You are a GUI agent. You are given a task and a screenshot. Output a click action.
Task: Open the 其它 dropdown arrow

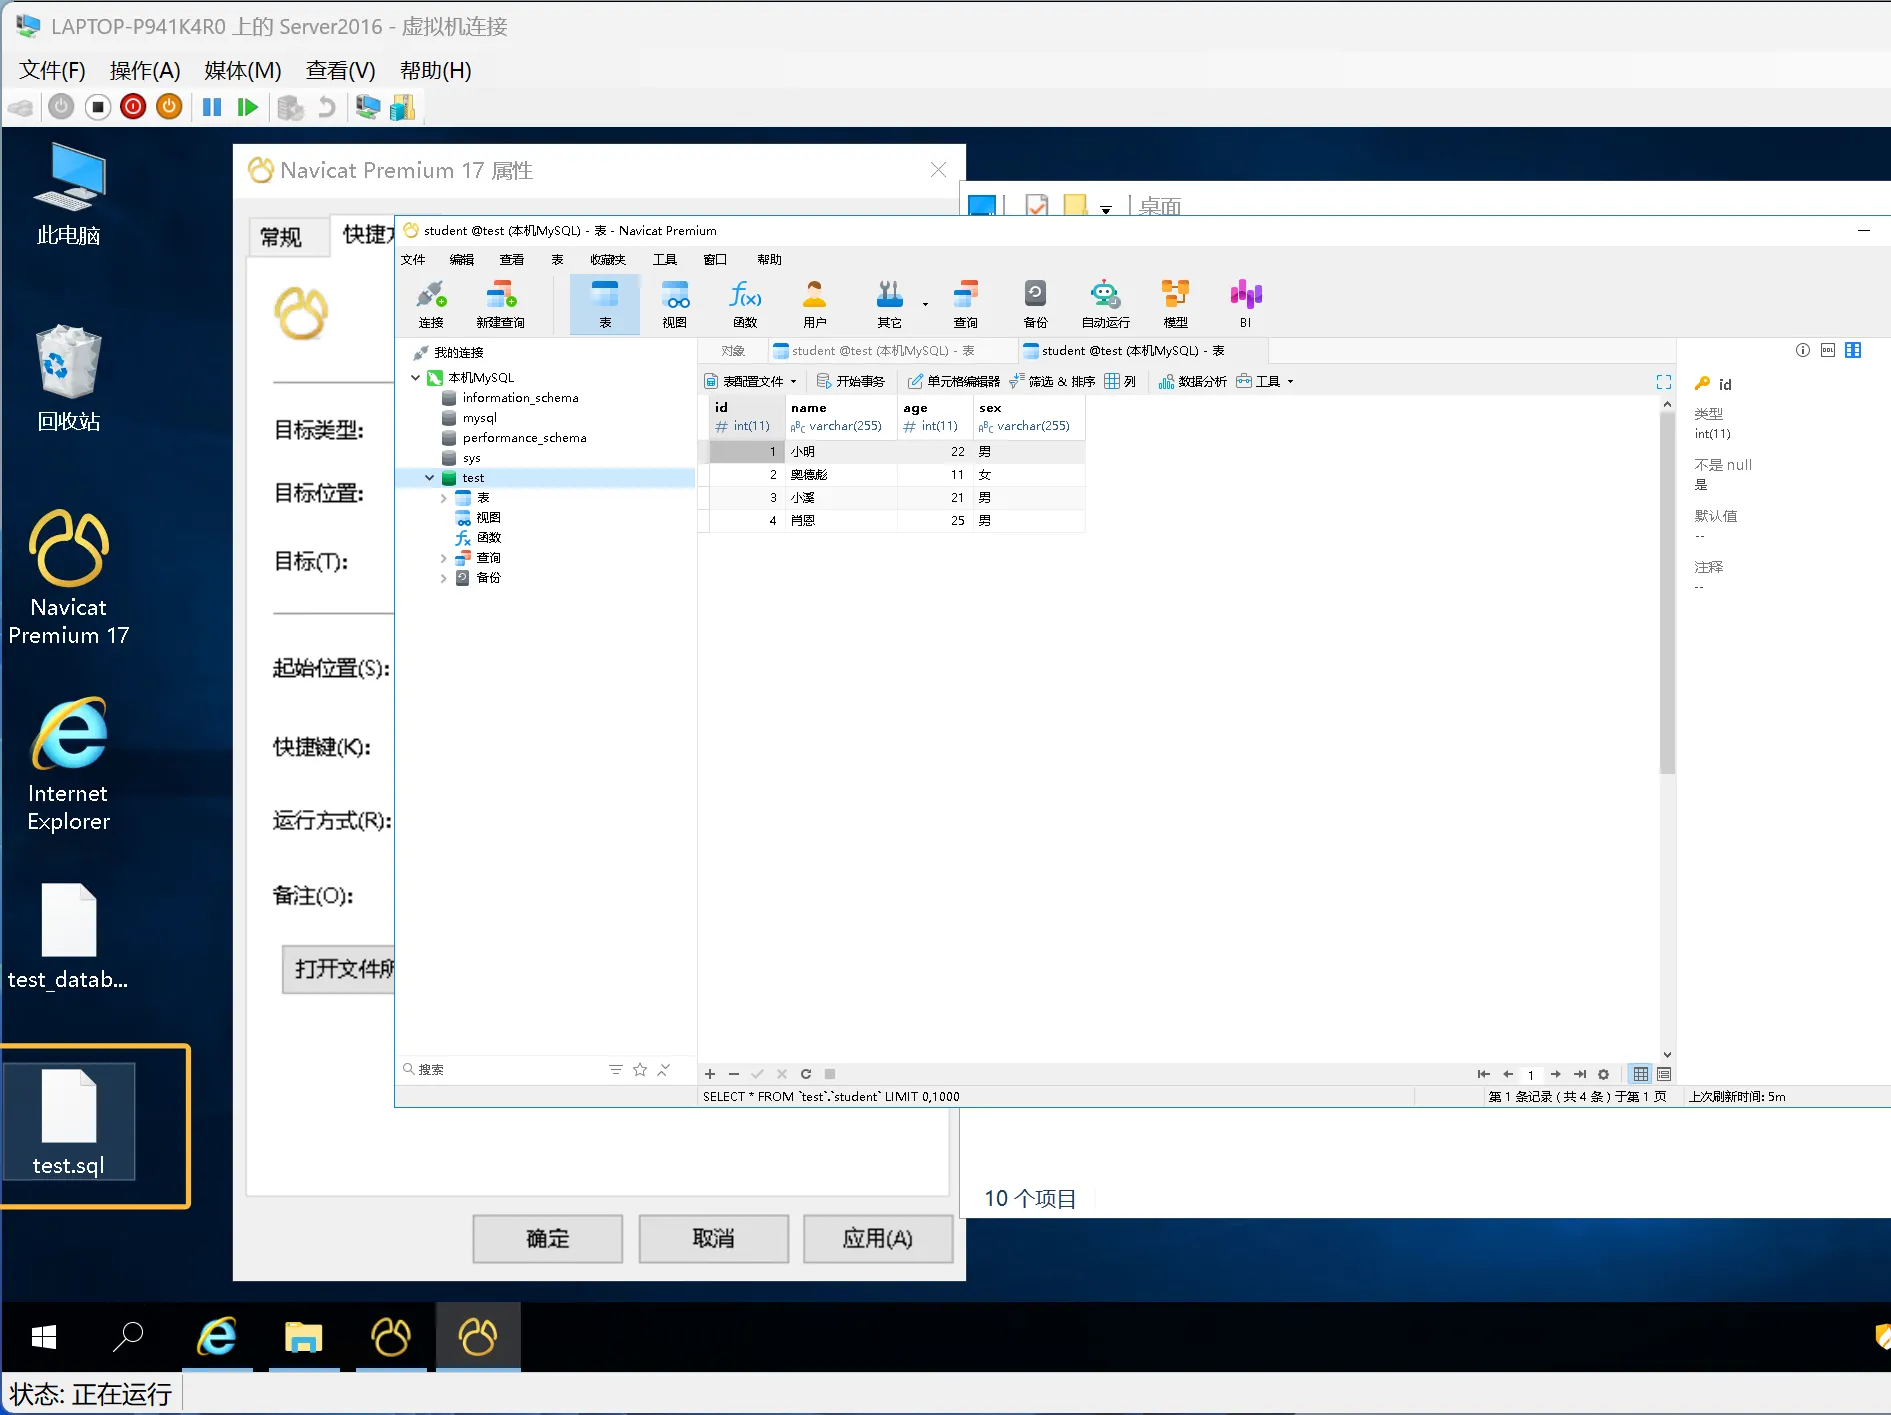click(x=925, y=304)
